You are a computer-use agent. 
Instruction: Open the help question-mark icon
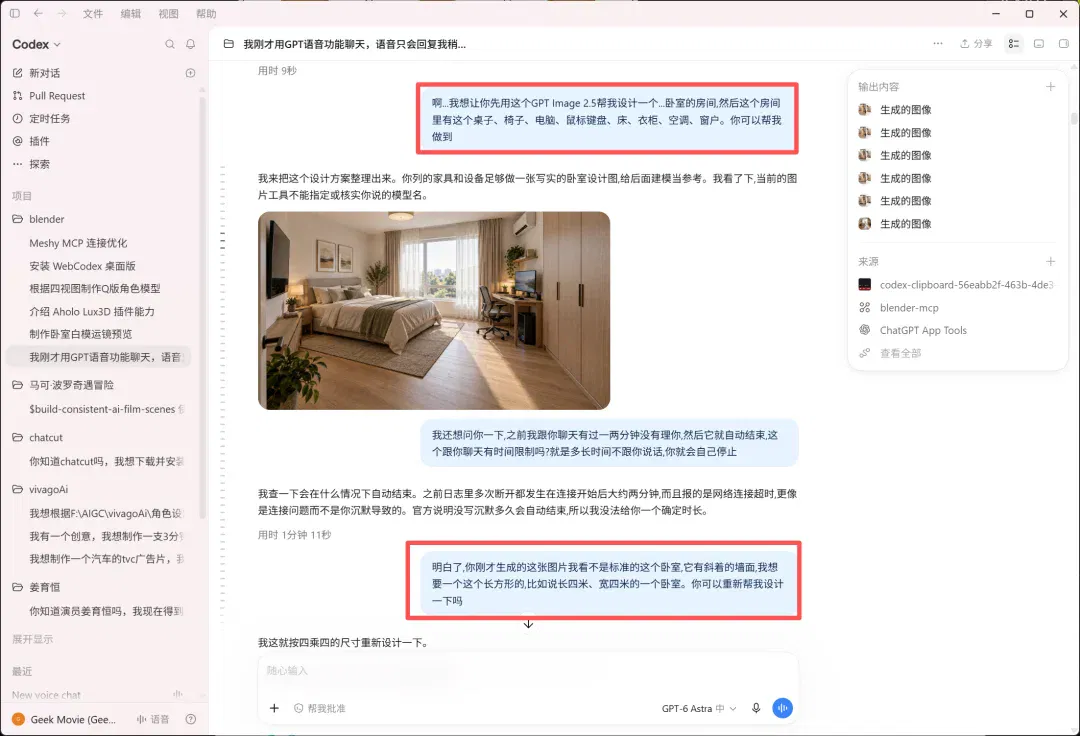[191, 719]
